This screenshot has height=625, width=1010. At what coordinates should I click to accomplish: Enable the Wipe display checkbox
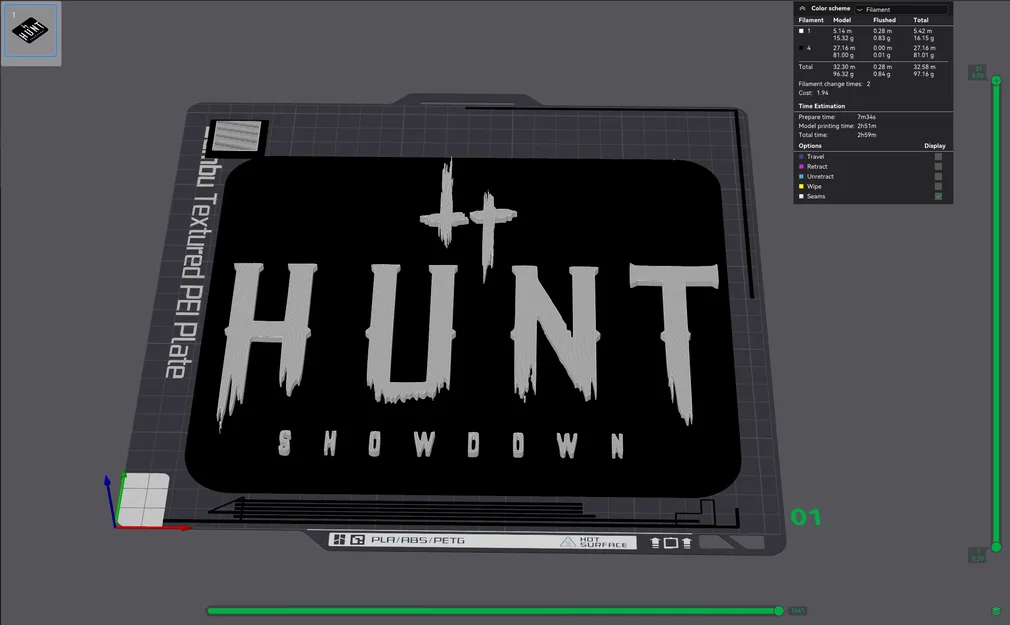(937, 186)
